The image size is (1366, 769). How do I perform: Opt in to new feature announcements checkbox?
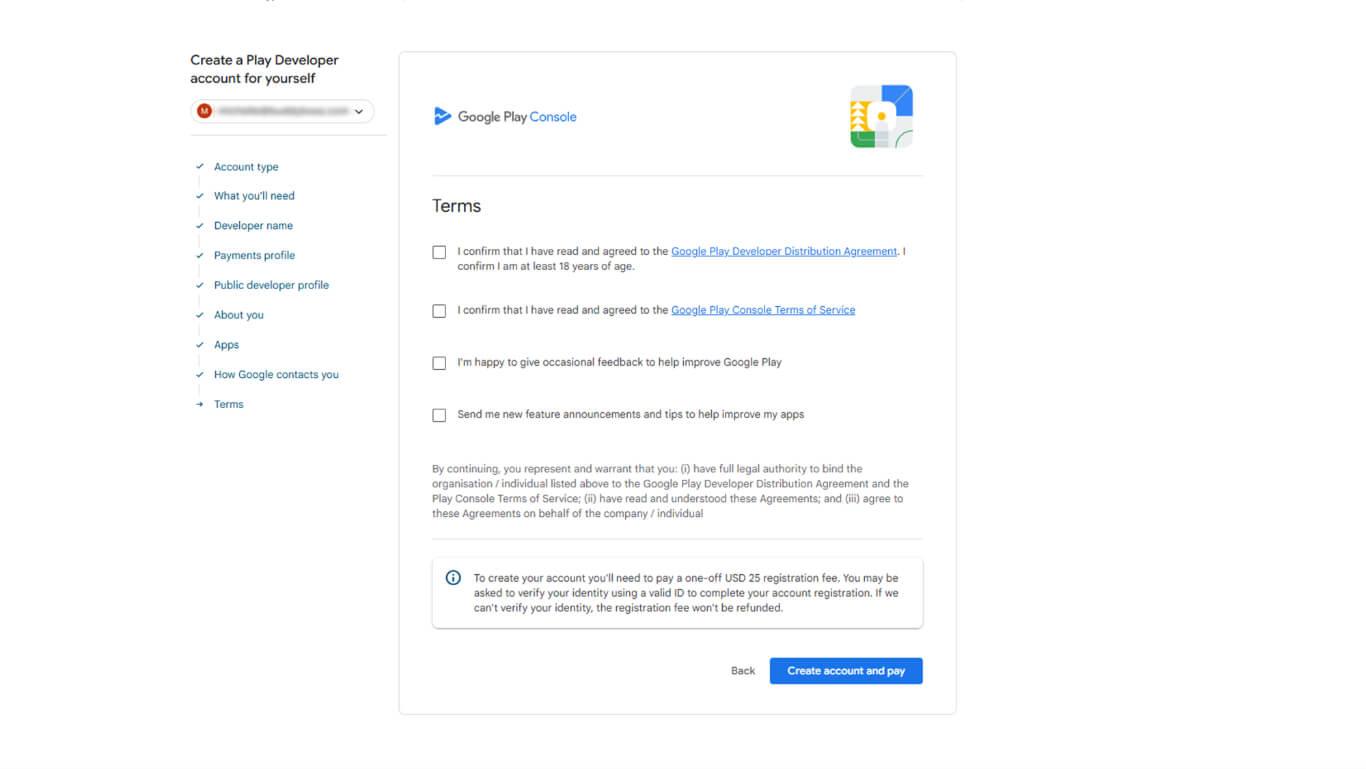click(439, 415)
